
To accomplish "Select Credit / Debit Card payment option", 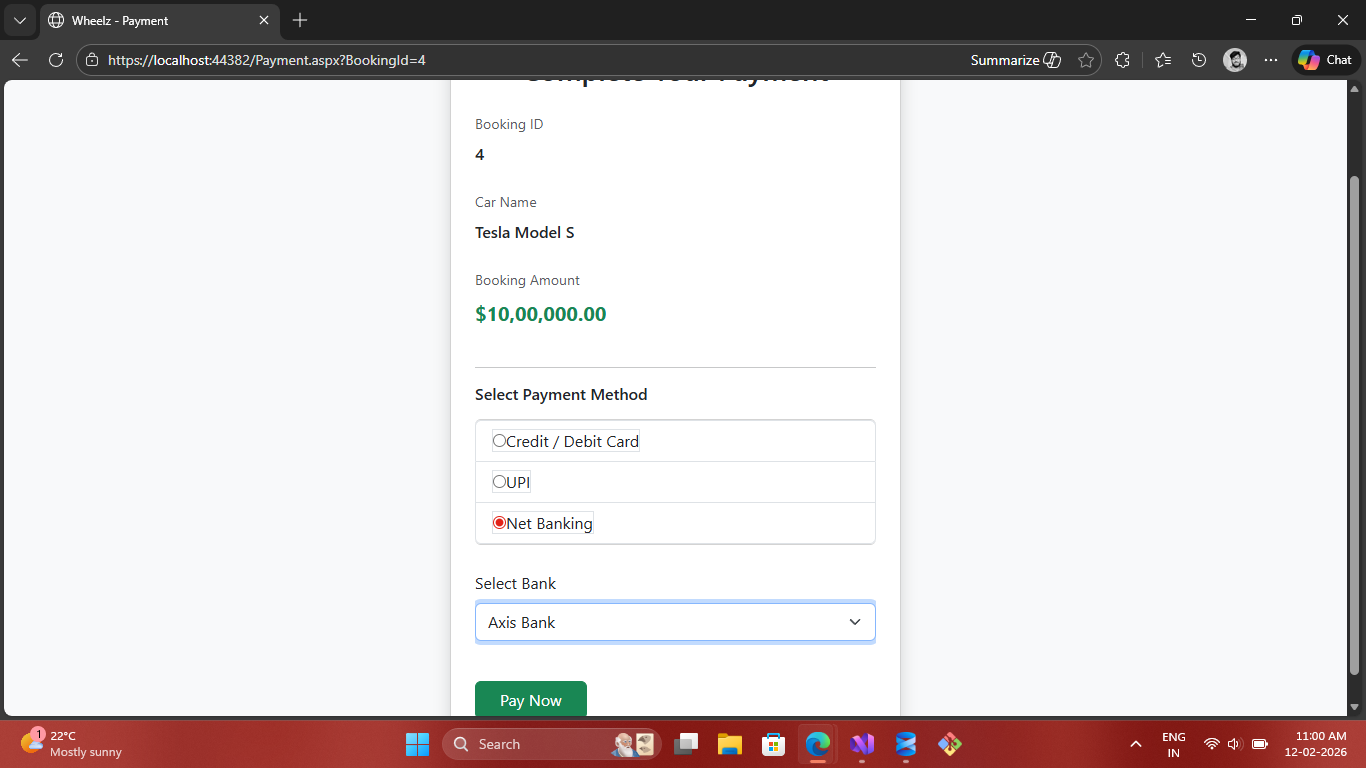I will pyautogui.click(x=500, y=441).
